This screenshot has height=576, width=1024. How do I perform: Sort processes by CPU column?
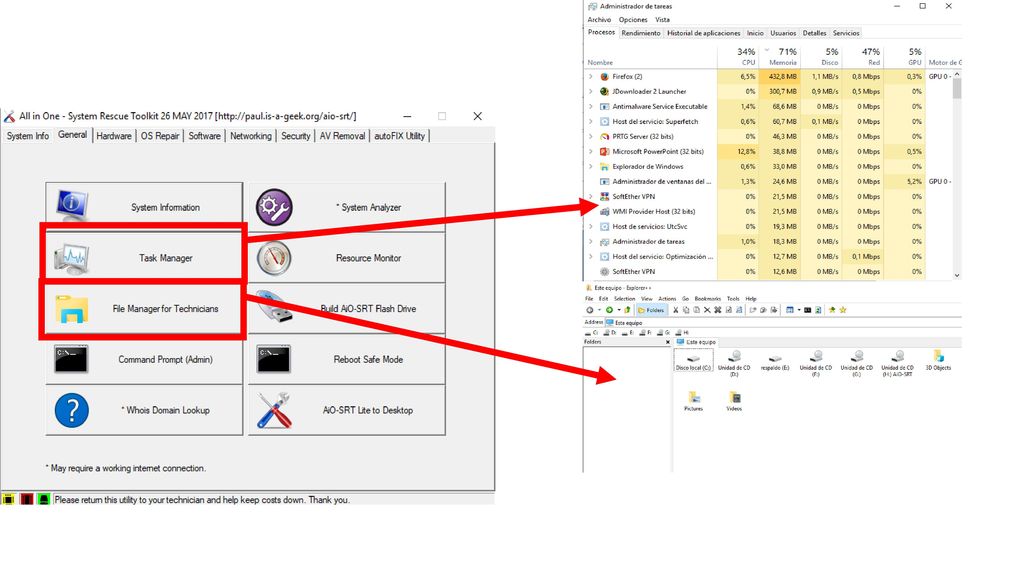click(738, 57)
